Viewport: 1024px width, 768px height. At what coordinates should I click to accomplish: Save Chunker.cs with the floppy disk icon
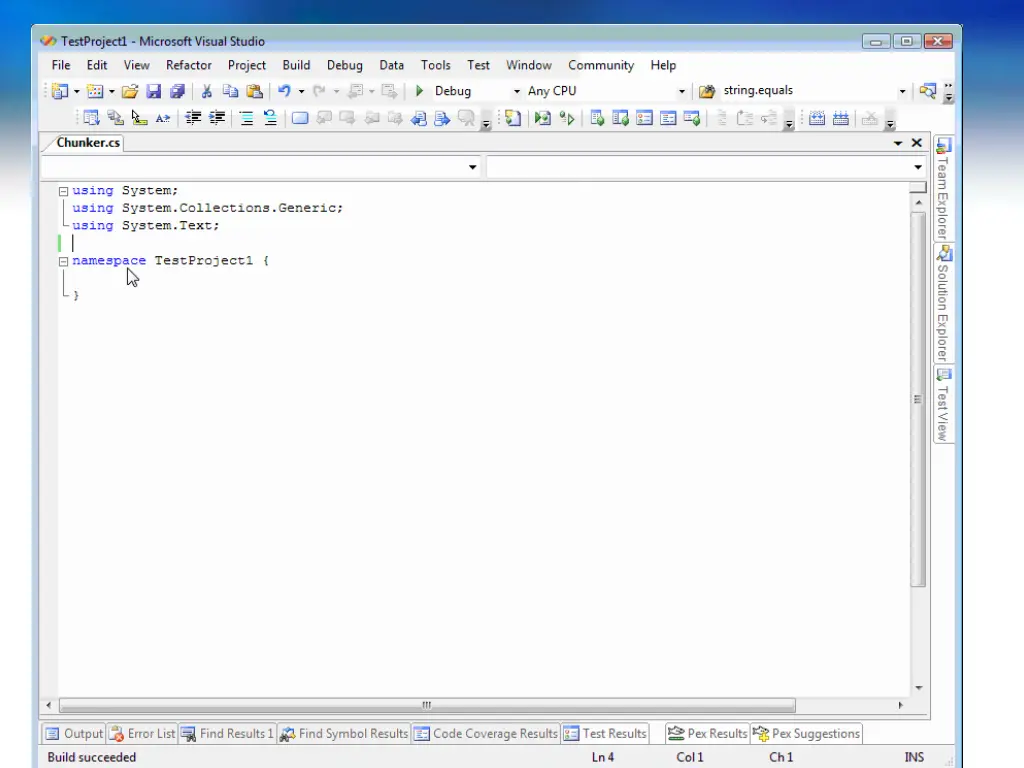(153, 91)
